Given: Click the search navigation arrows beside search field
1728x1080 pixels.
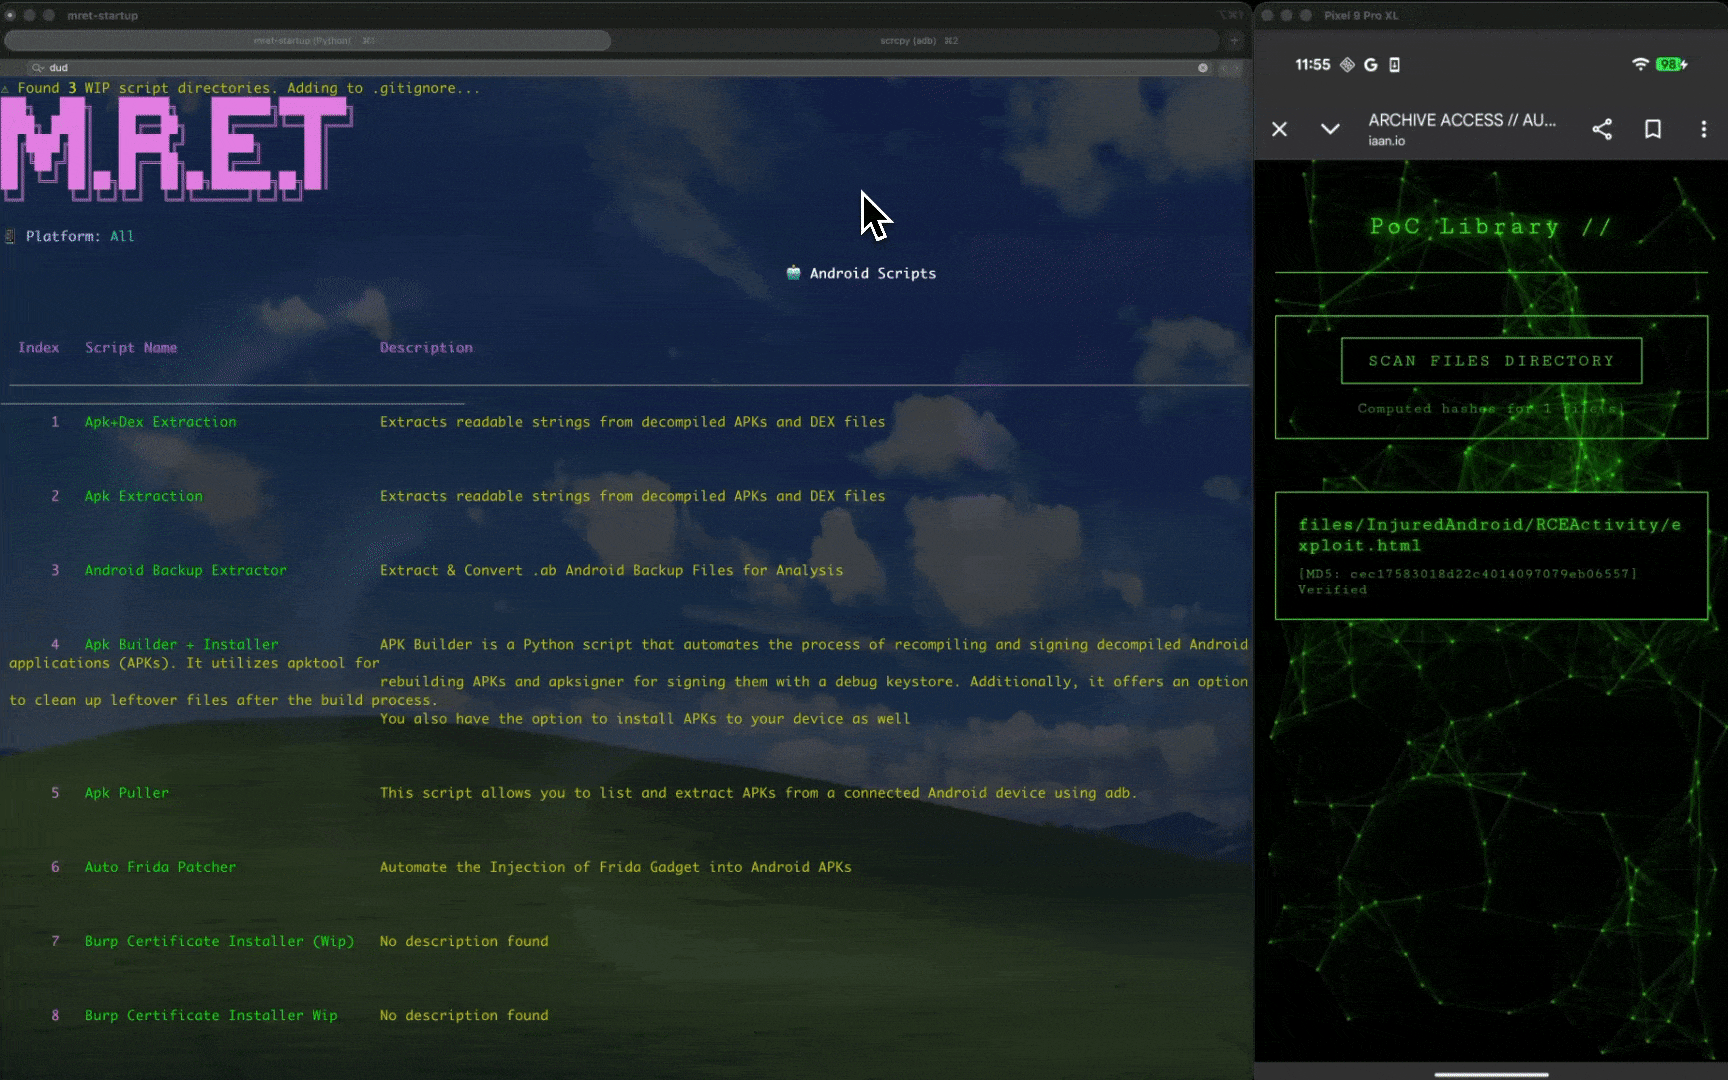Looking at the screenshot, I should 1232,68.
